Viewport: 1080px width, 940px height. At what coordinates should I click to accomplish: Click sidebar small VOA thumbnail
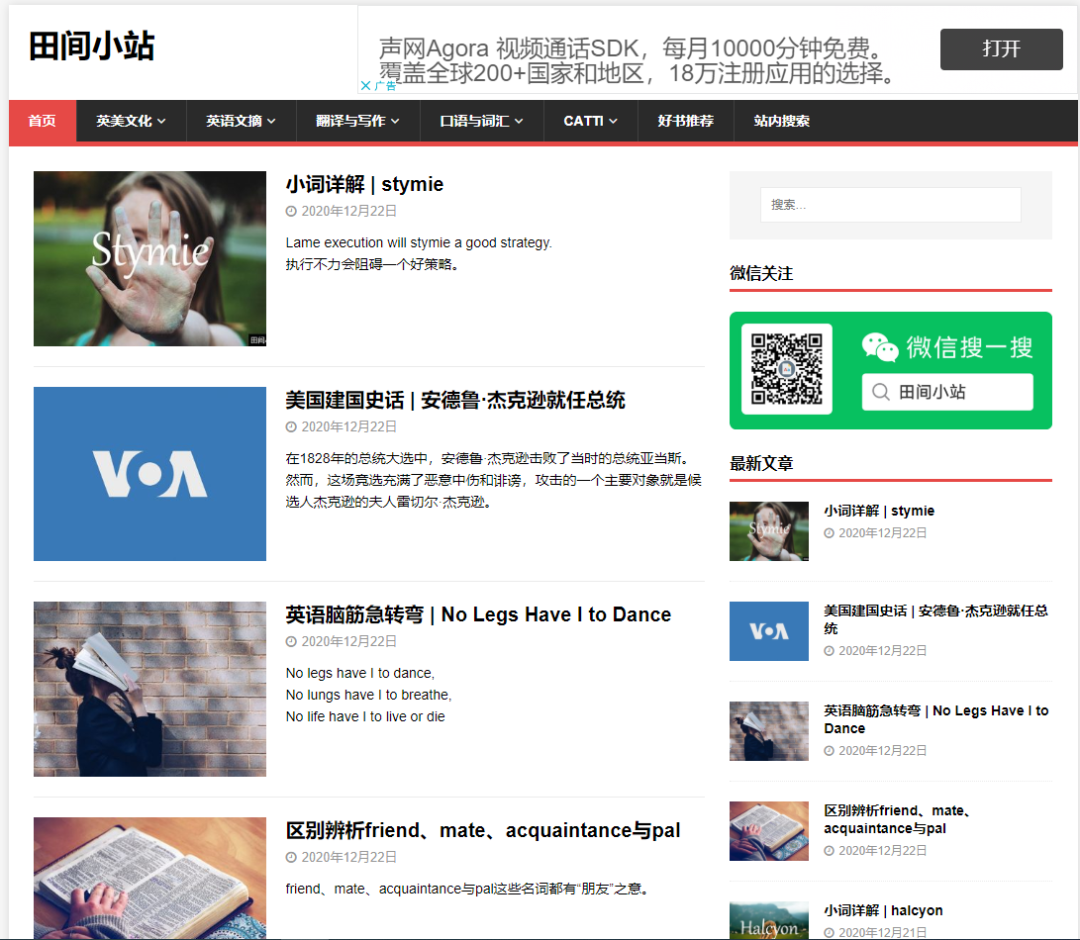pyautogui.click(x=769, y=631)
